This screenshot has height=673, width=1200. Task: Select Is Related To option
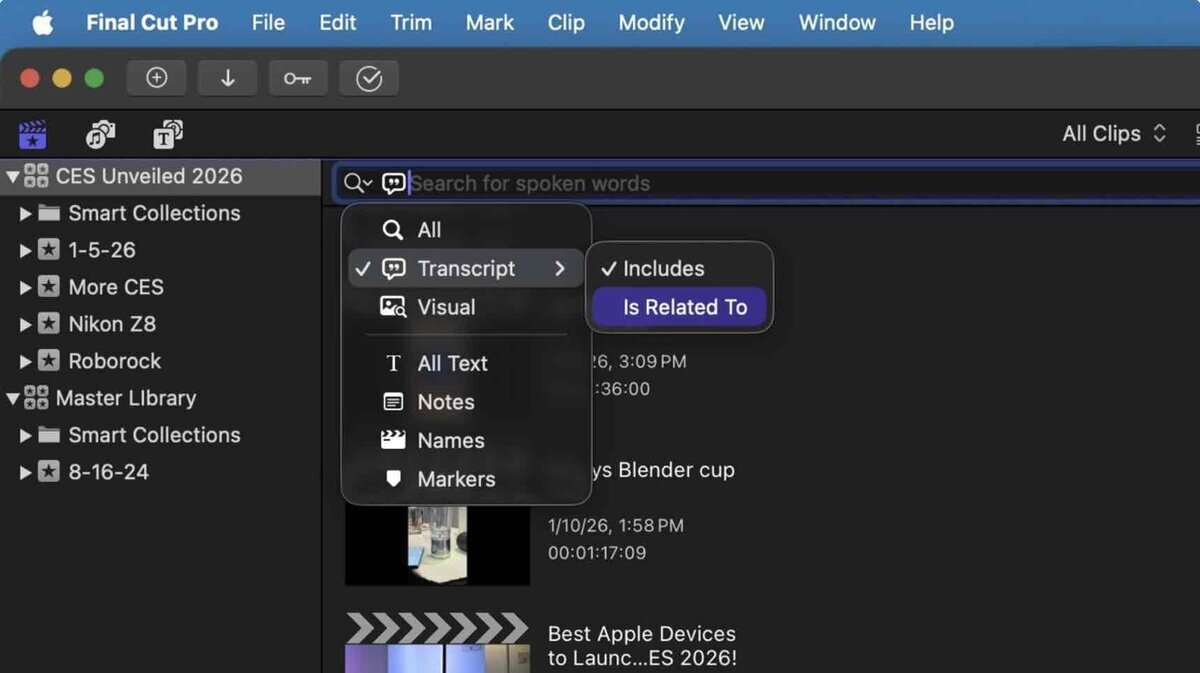(x=679, y=307)
